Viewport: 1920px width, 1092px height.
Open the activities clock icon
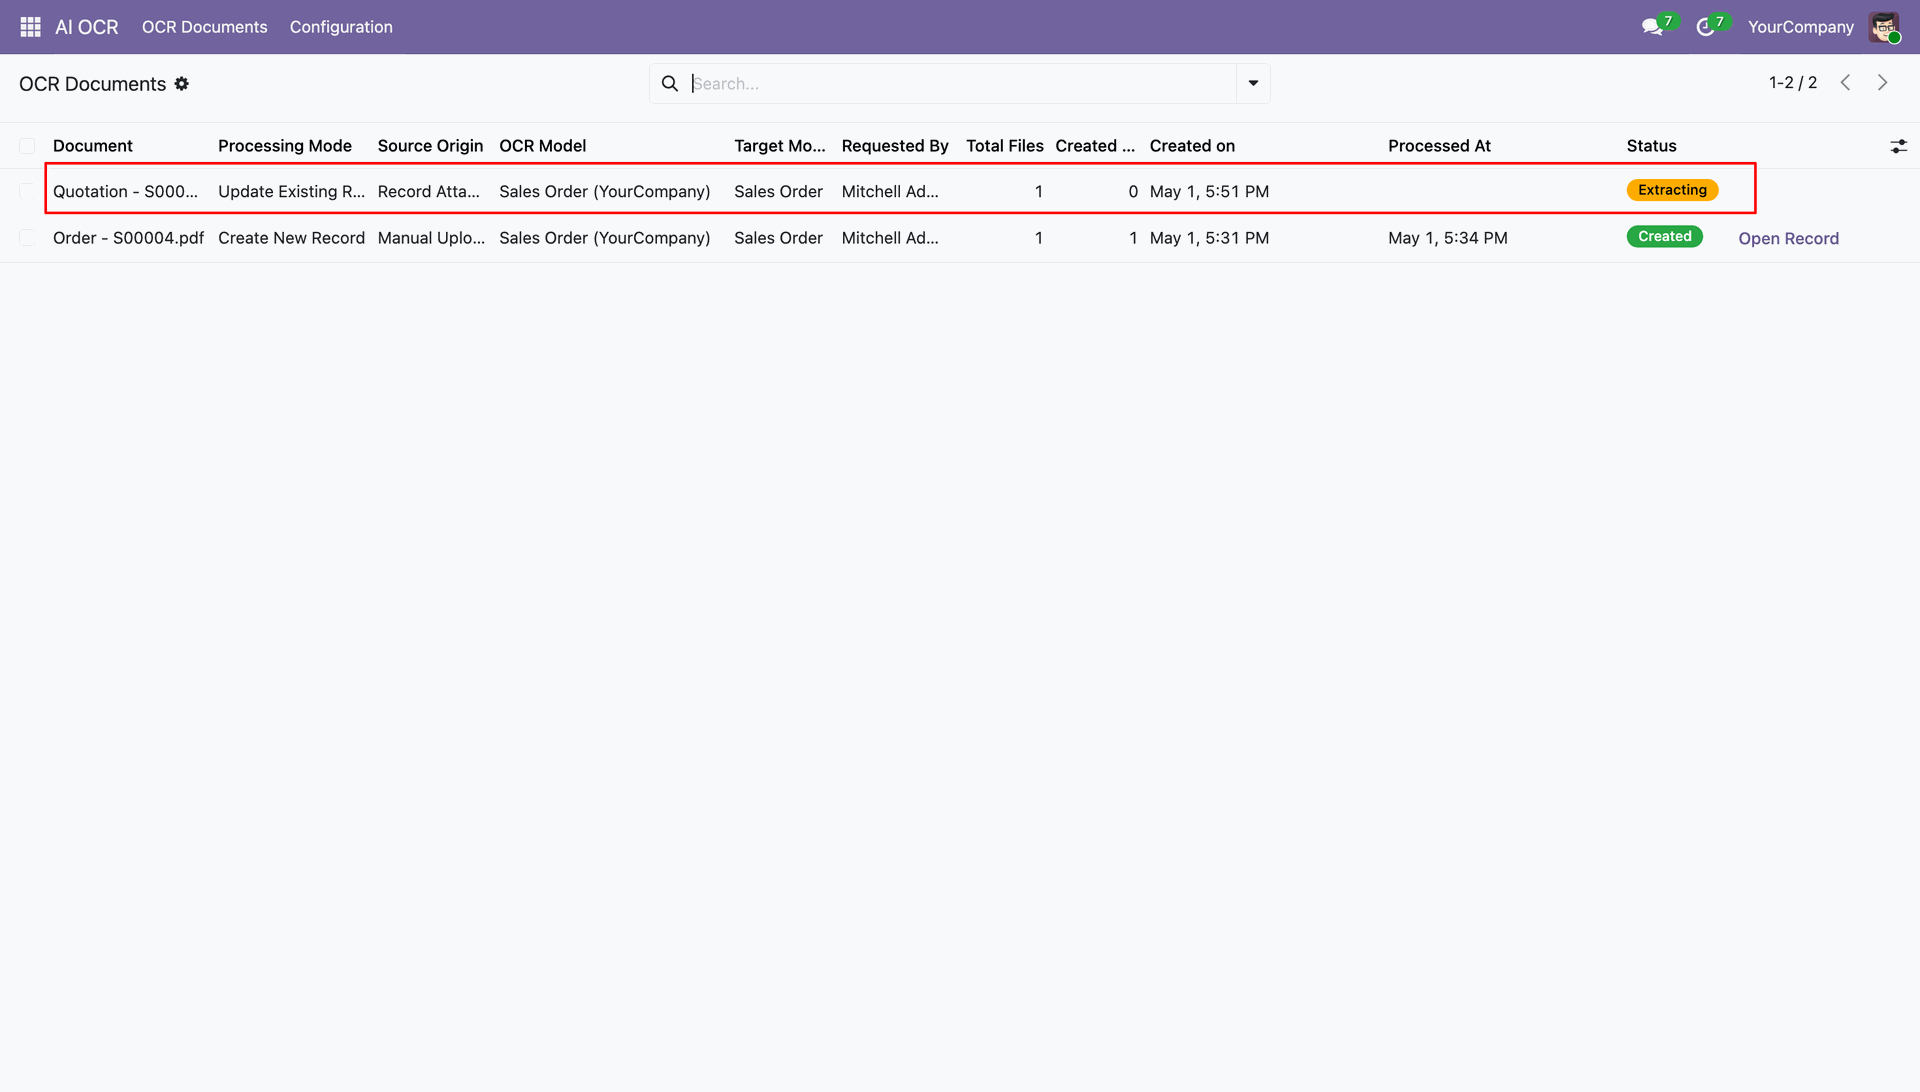pos(1706,27)
